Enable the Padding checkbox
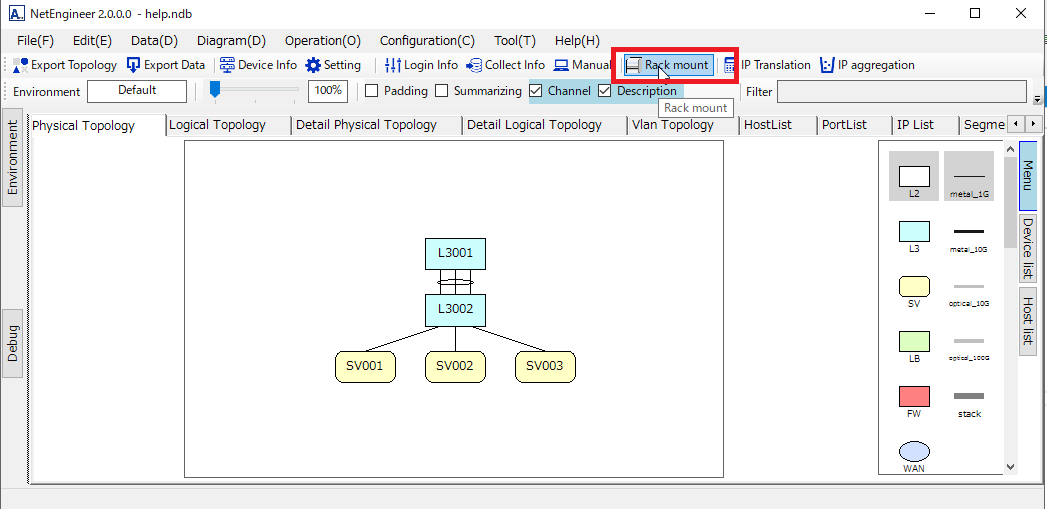Viewport: 1047px width, 509px height. pos(371,91)
